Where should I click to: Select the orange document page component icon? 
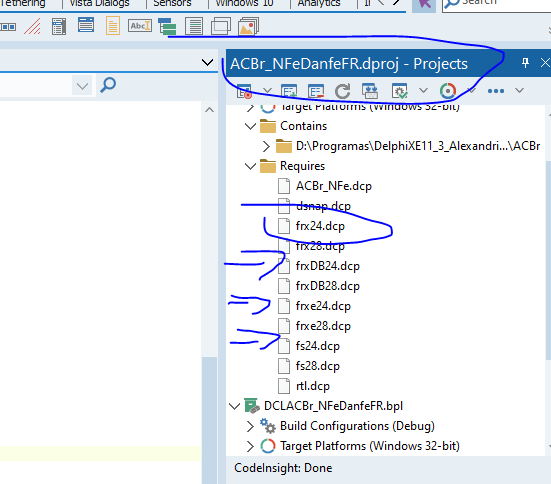pyautogui.click(x=113, y=26)
